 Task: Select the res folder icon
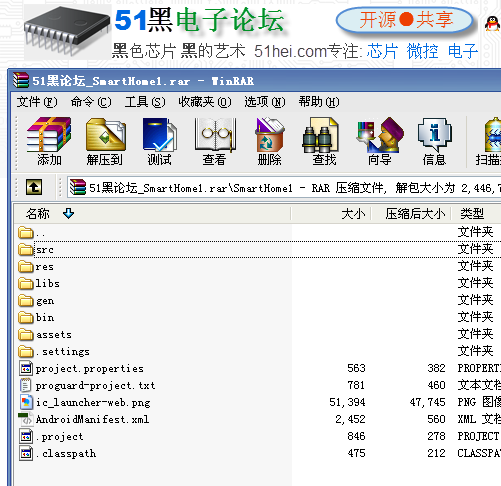(x=26, y=266)
